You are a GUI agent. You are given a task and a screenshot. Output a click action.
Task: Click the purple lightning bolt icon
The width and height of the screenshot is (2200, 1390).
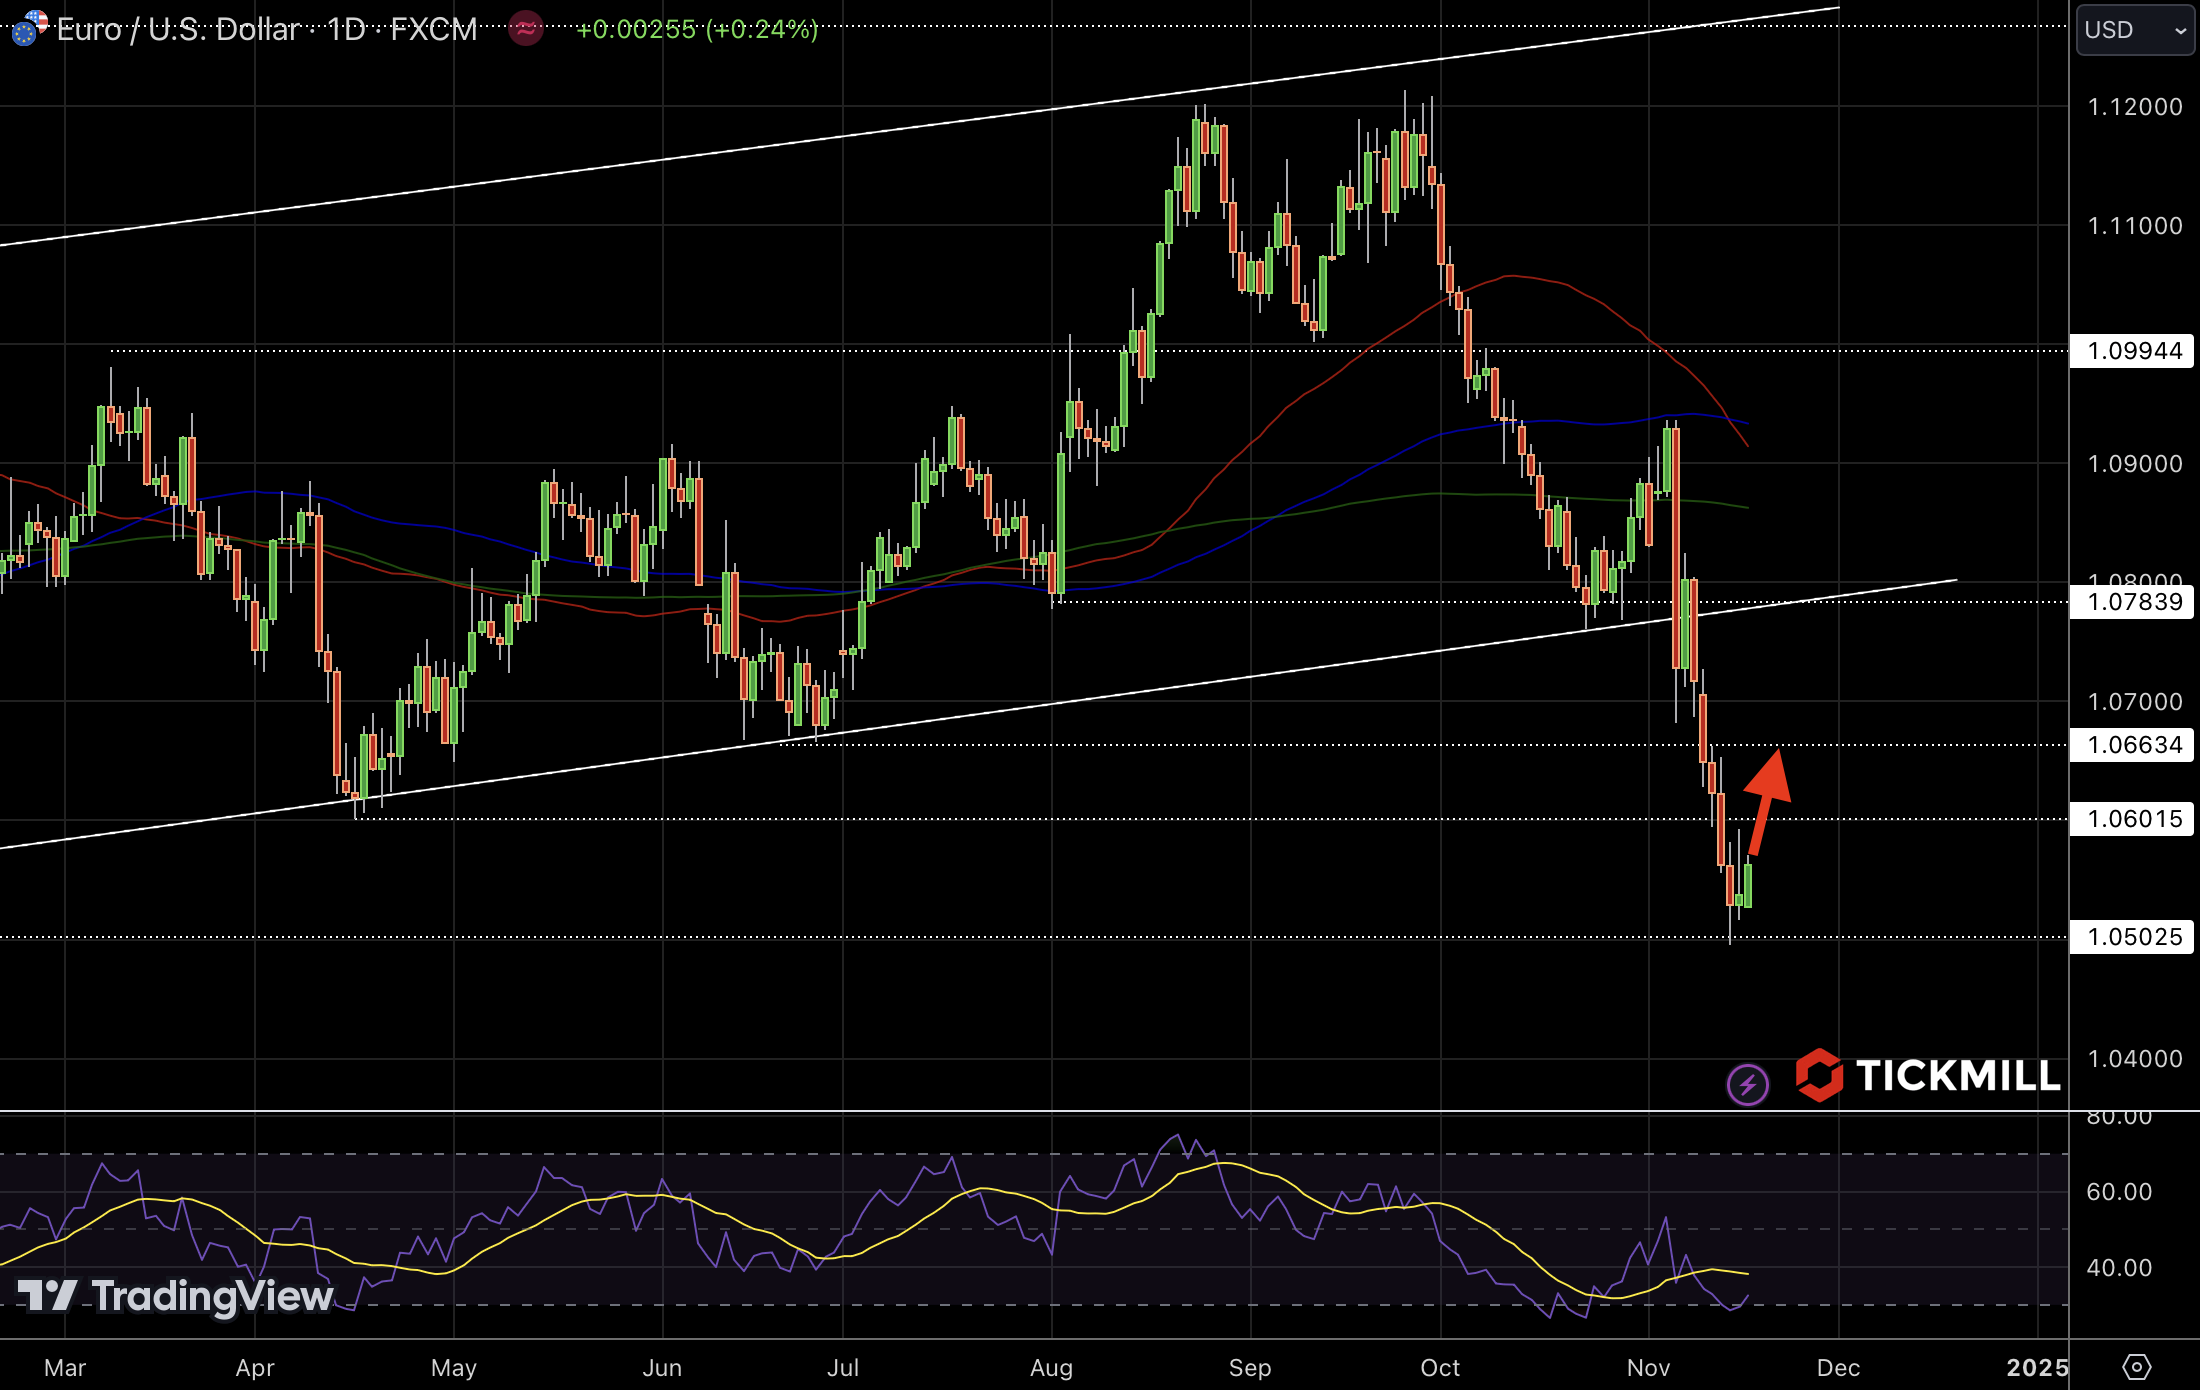(x=1747, y=1084)
